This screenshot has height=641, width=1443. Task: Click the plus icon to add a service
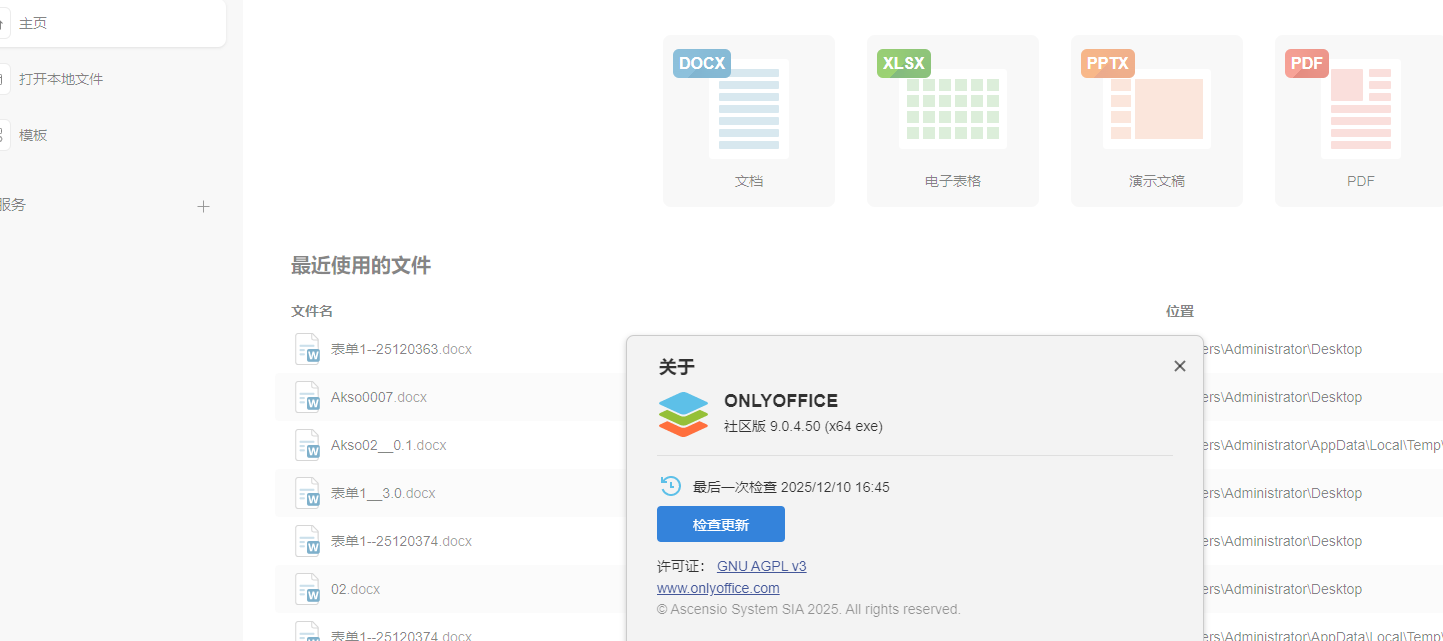click(204, 207)
